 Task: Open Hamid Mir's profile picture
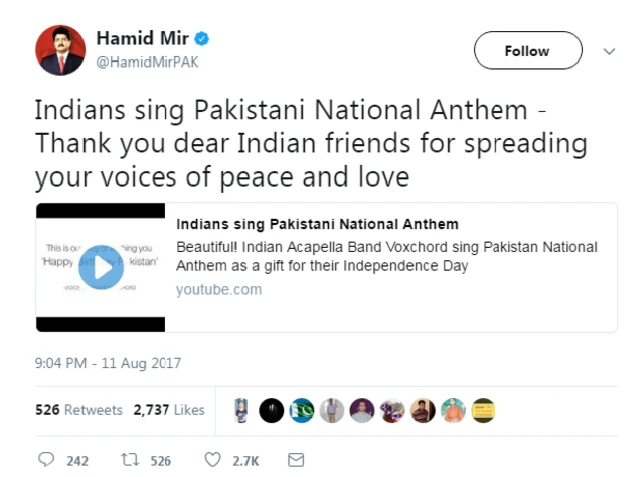(60, 50)
